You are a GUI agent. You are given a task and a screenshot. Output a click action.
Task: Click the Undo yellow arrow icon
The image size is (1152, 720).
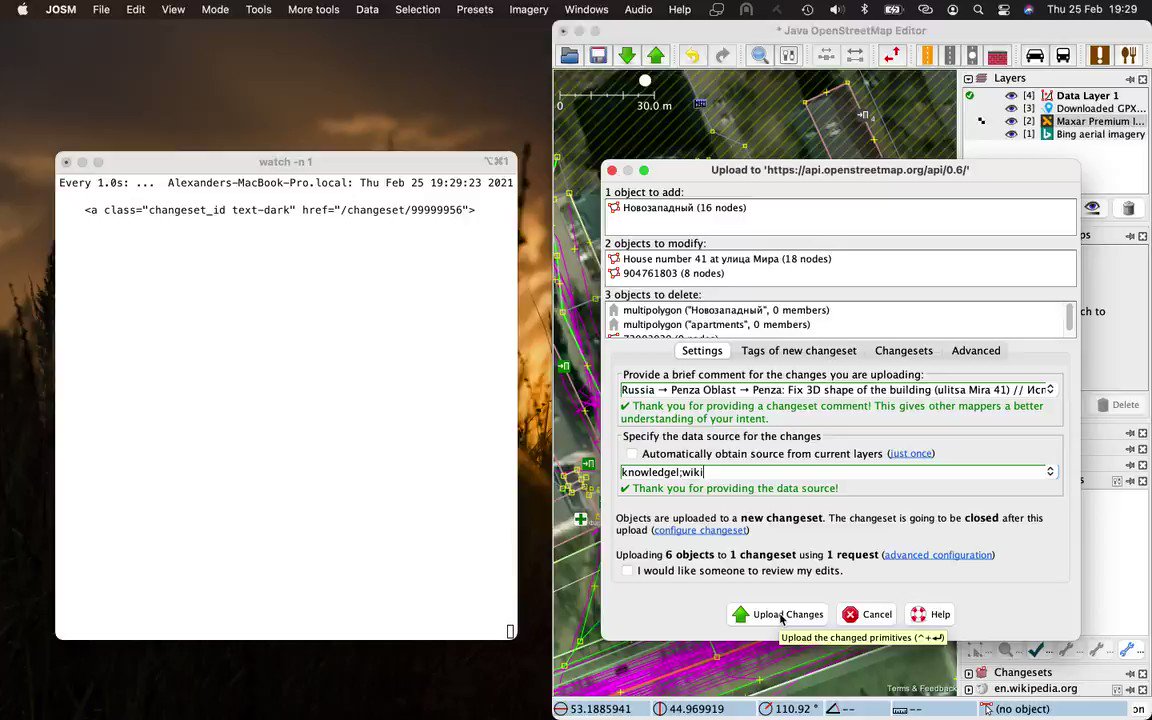(x=692, y=55)
